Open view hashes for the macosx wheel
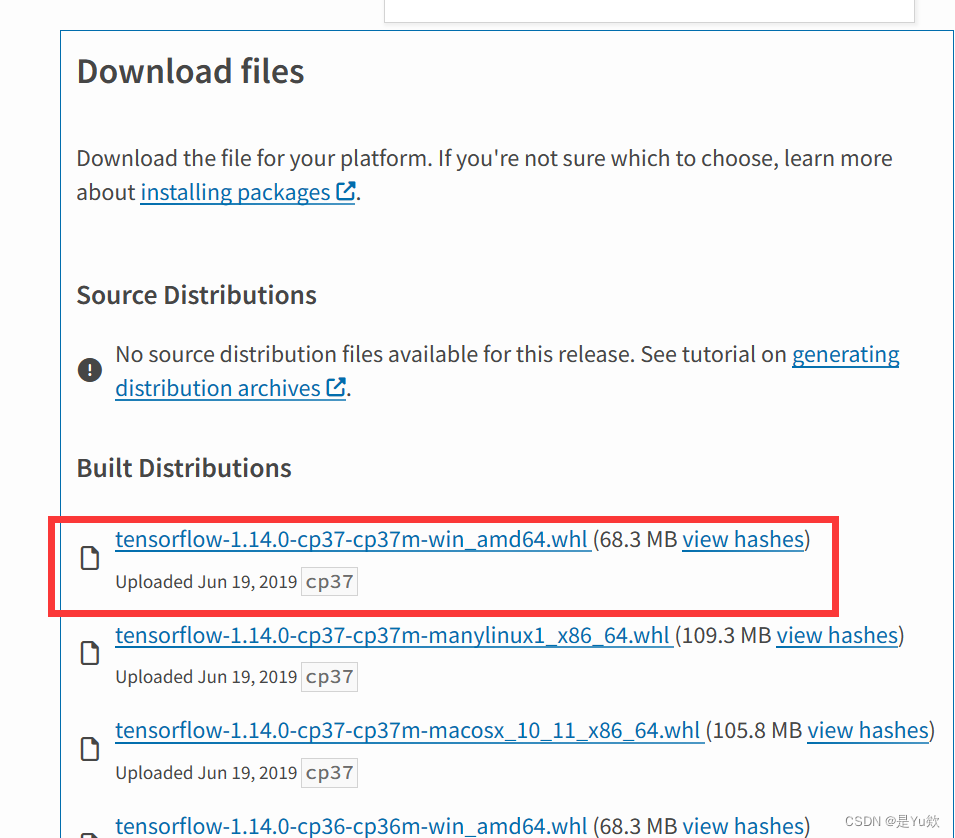Viewport: 955px width, 838px height. tap(868, 730)
